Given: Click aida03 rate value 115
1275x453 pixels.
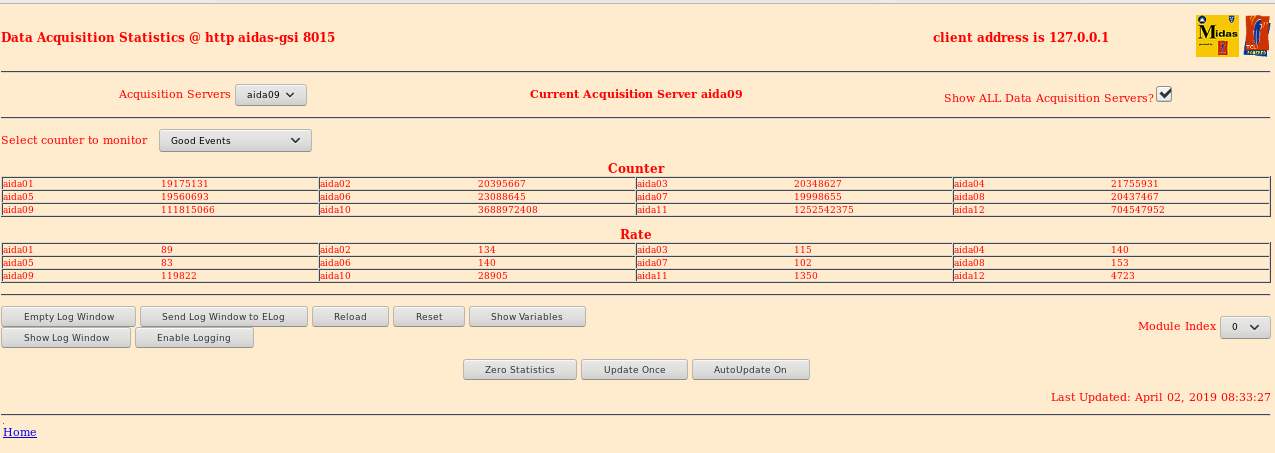Looking at the screenshot, I should [803, 250].
